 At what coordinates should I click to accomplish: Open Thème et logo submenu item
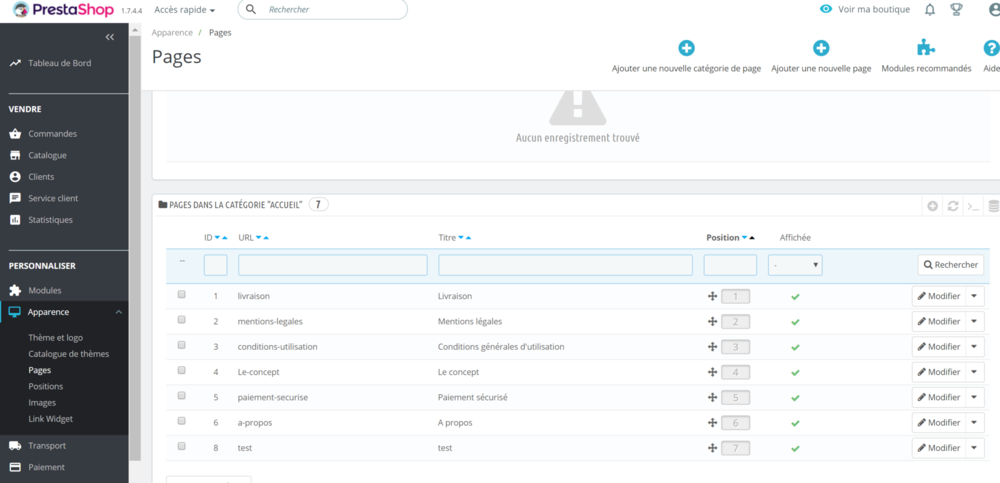point(55,338)
